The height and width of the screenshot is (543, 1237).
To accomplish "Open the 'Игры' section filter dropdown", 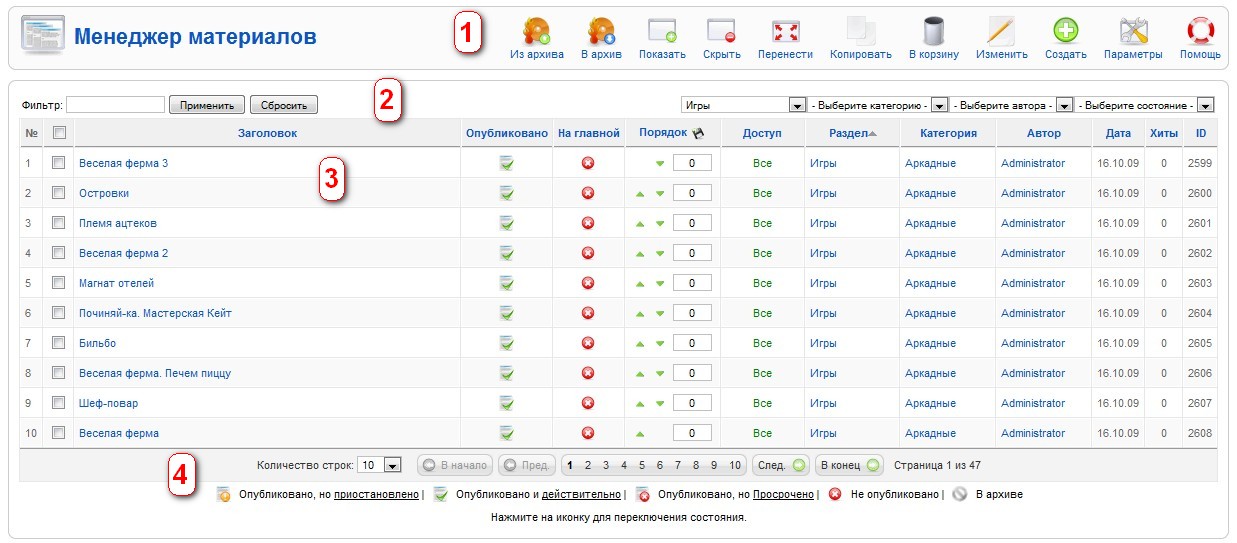I will click(797, 105).
